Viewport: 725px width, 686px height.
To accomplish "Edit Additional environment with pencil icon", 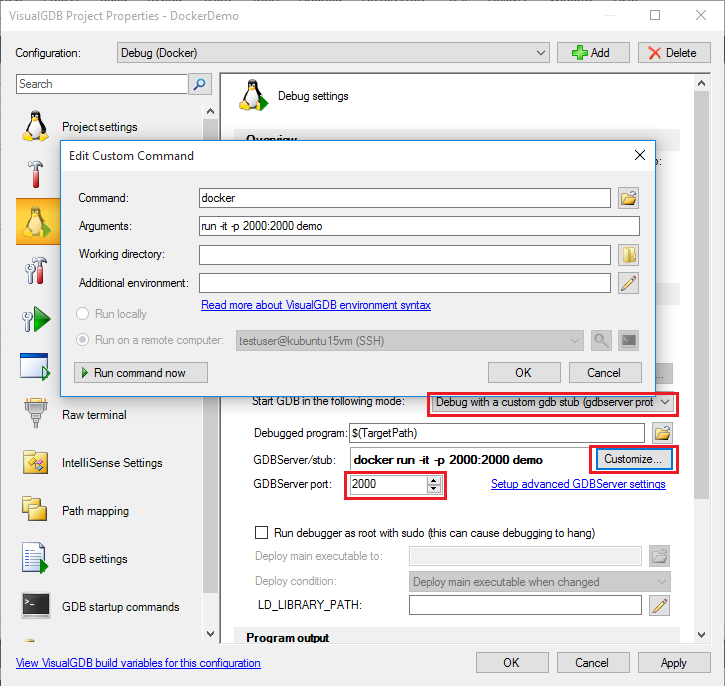I will click(628, 283).
